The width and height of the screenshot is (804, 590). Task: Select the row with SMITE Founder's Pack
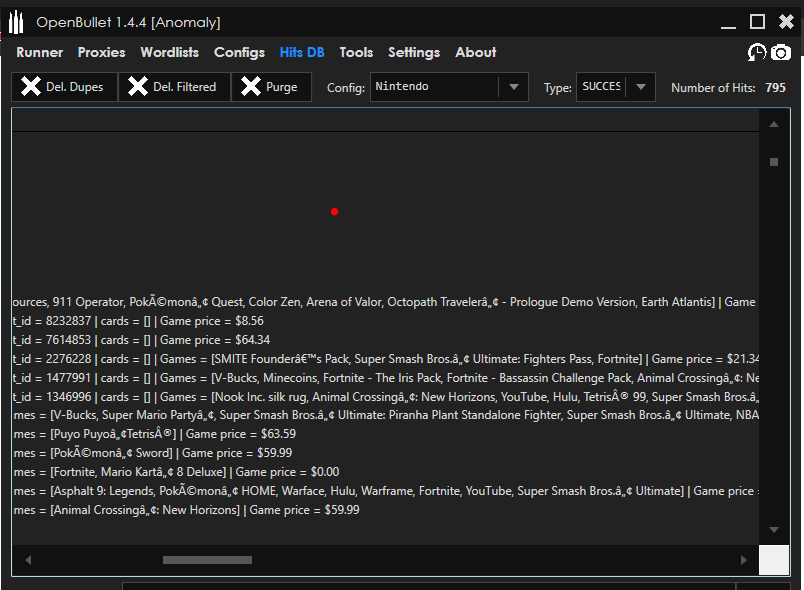(386, 359)
